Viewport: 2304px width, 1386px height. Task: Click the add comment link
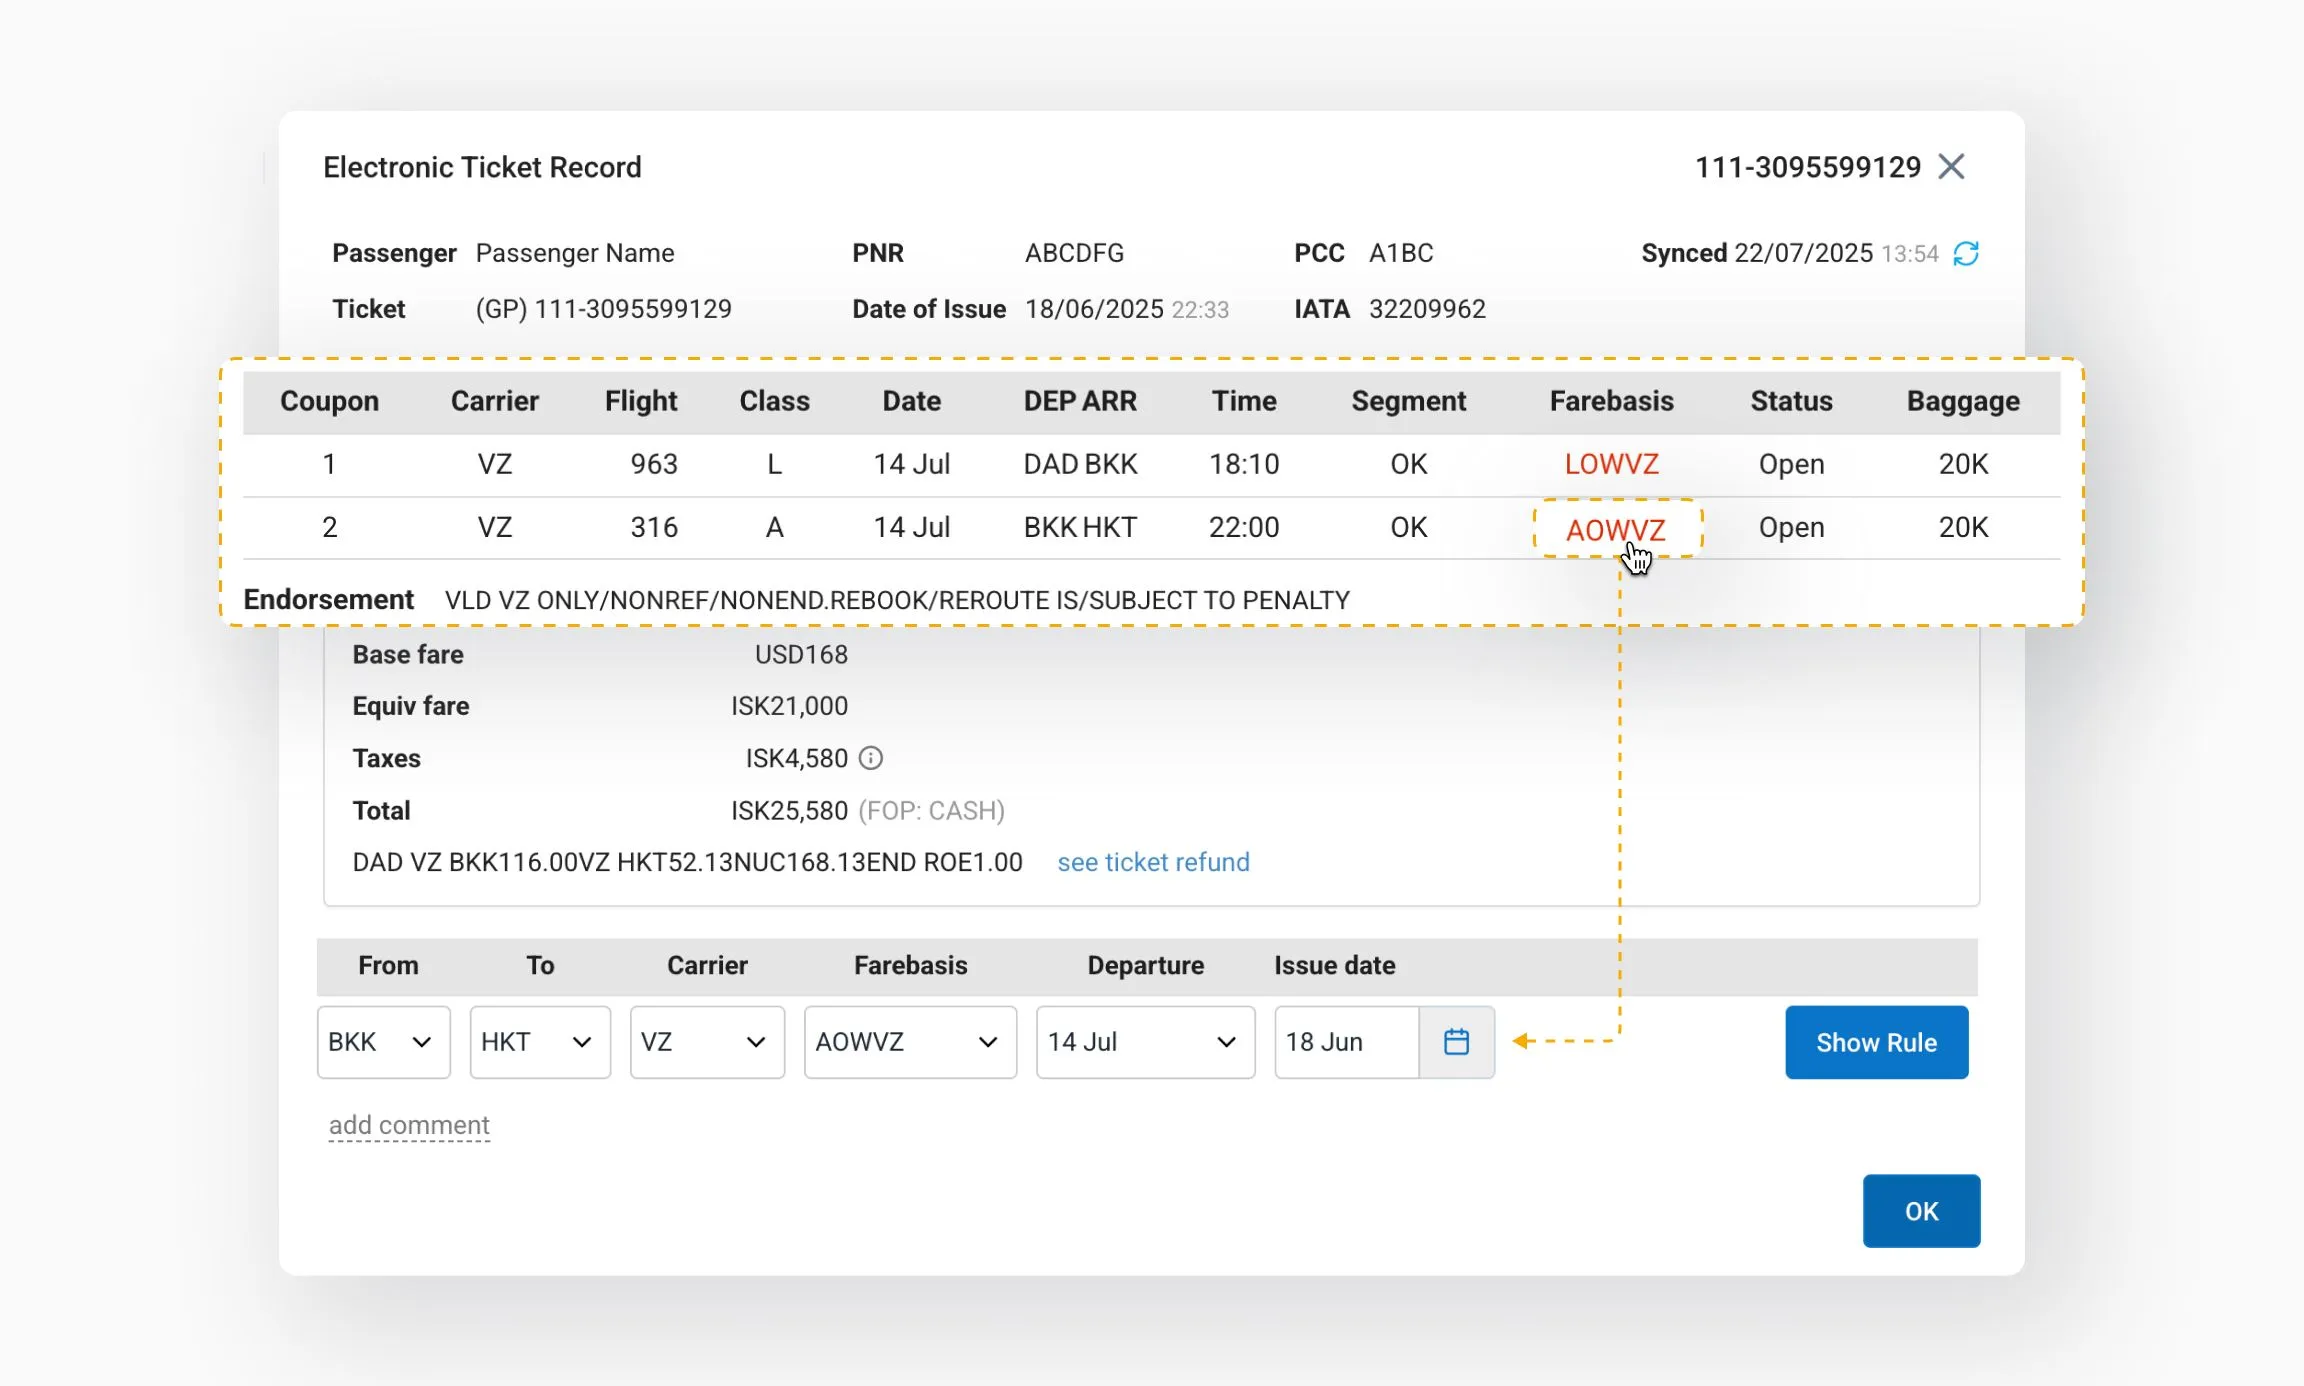click(409, 1125)
